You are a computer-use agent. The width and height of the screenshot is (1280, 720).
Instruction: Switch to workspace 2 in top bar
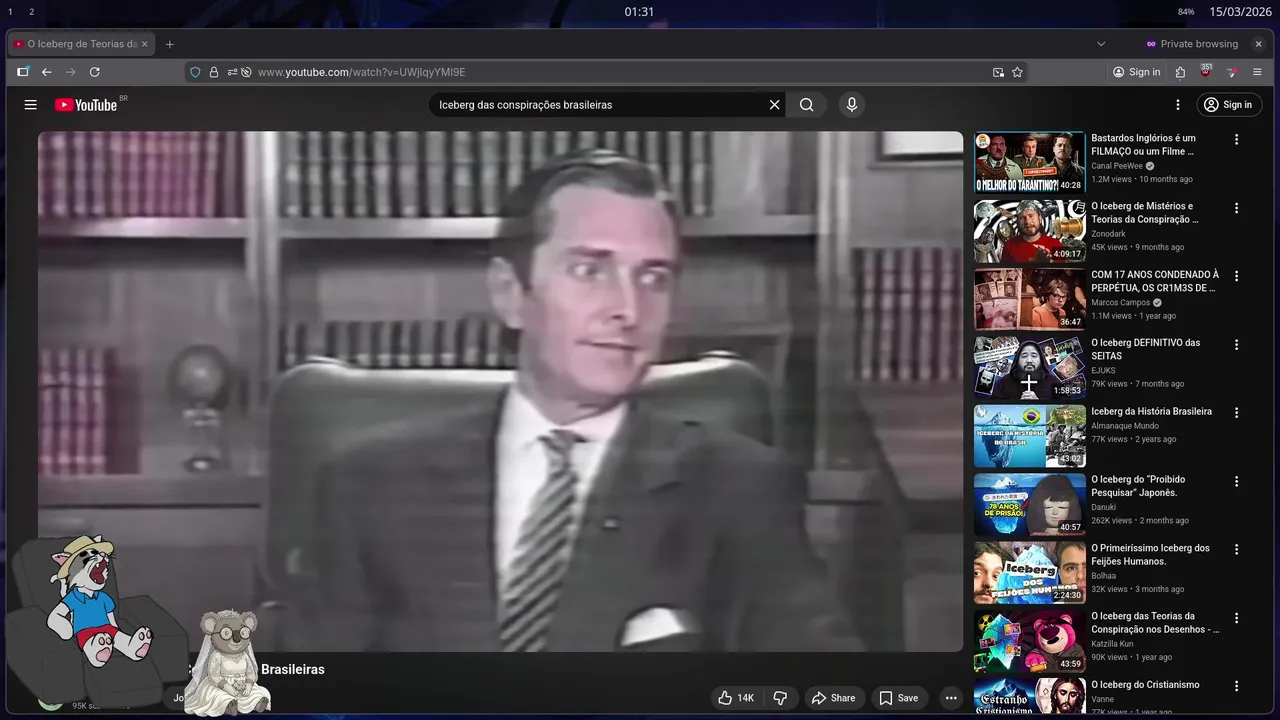click(x=32, y=12)
